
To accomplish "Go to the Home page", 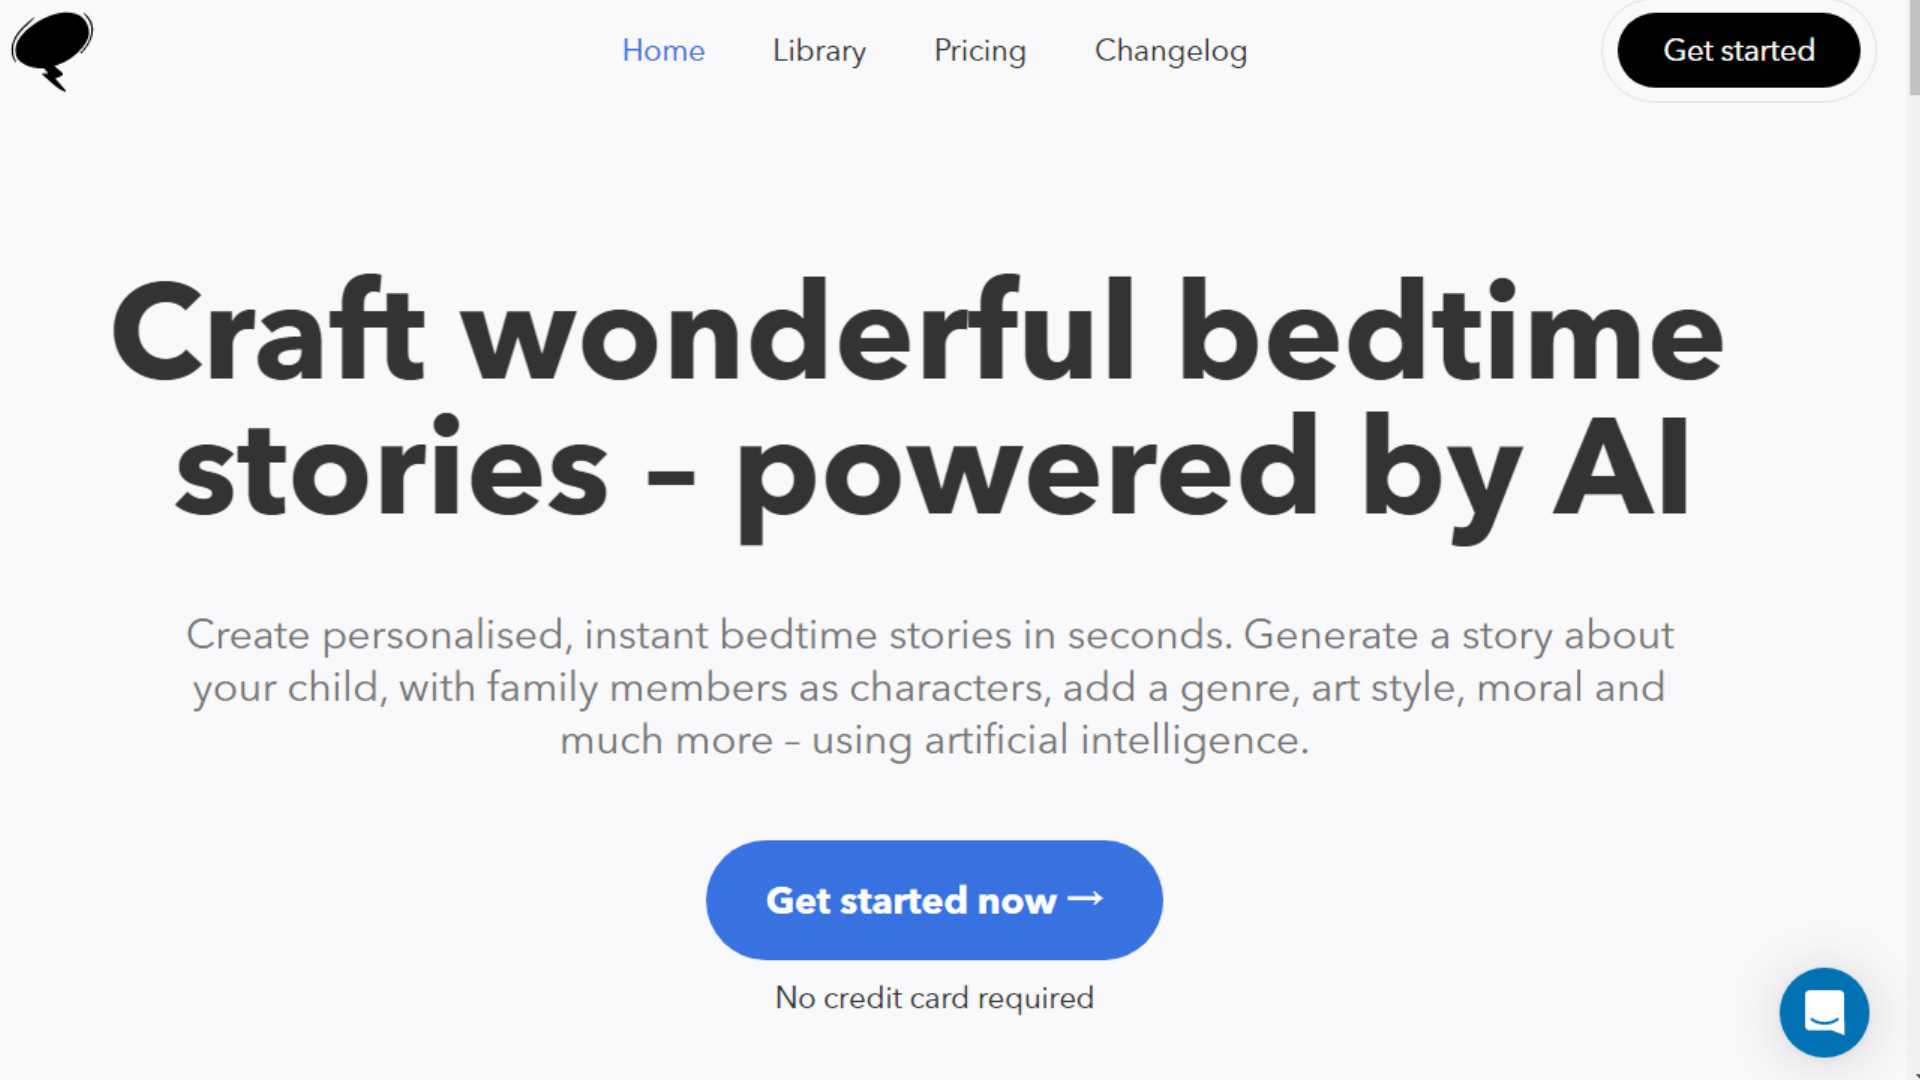I will click(663, 50).
